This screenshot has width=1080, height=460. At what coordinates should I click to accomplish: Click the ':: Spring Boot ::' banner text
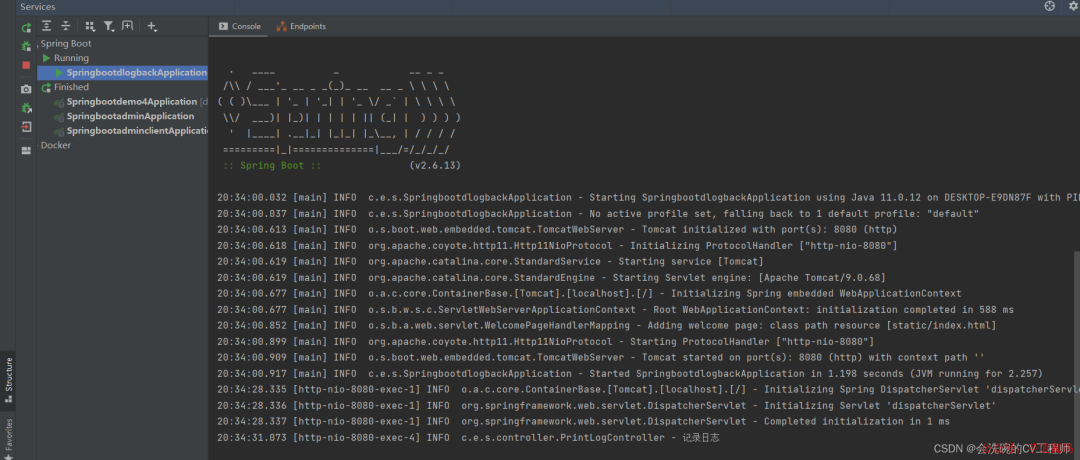(x=272, y=165)
